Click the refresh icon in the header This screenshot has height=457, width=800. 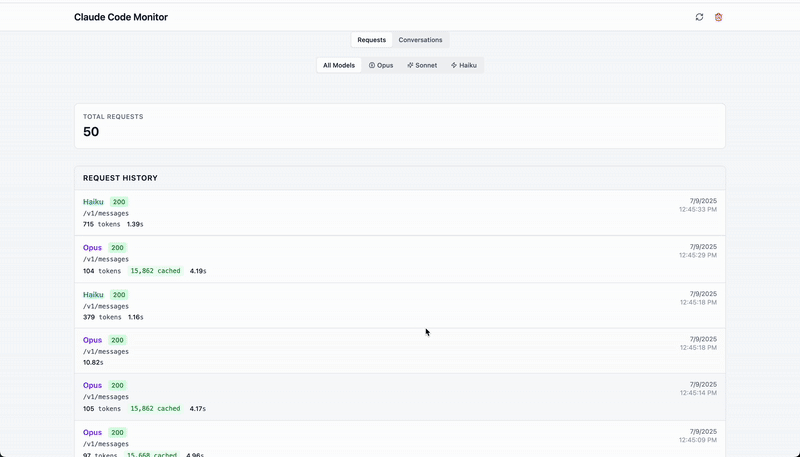699,17
